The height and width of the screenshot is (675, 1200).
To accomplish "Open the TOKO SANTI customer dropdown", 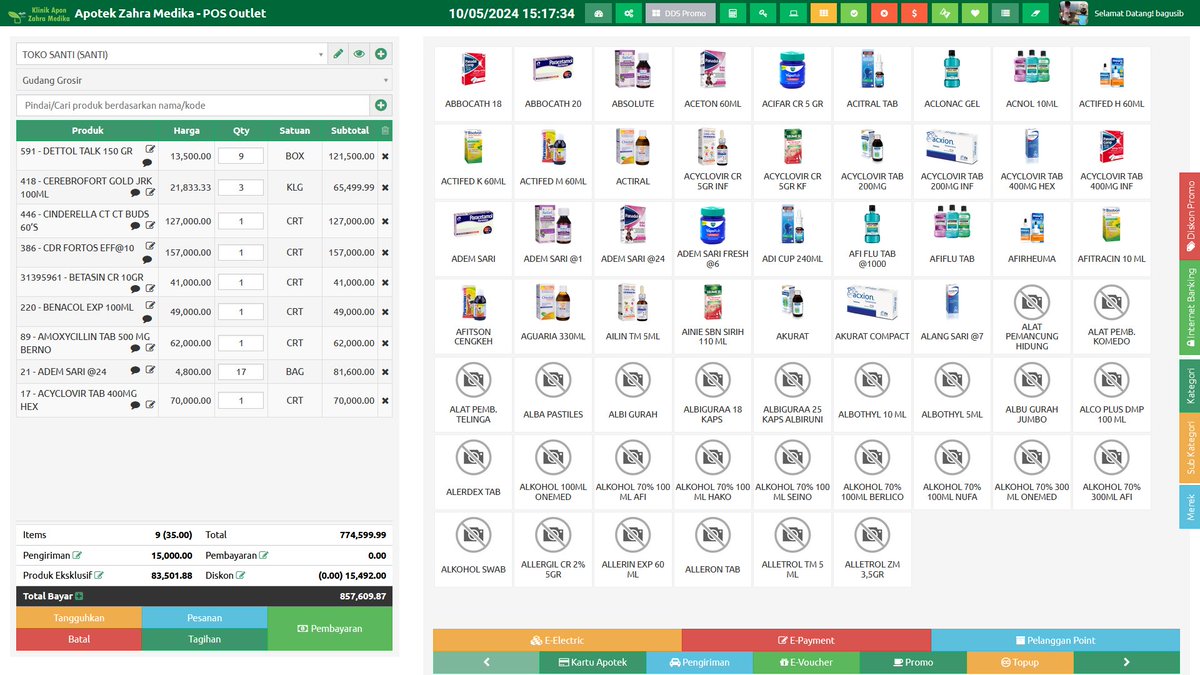I will coord(172,54).
